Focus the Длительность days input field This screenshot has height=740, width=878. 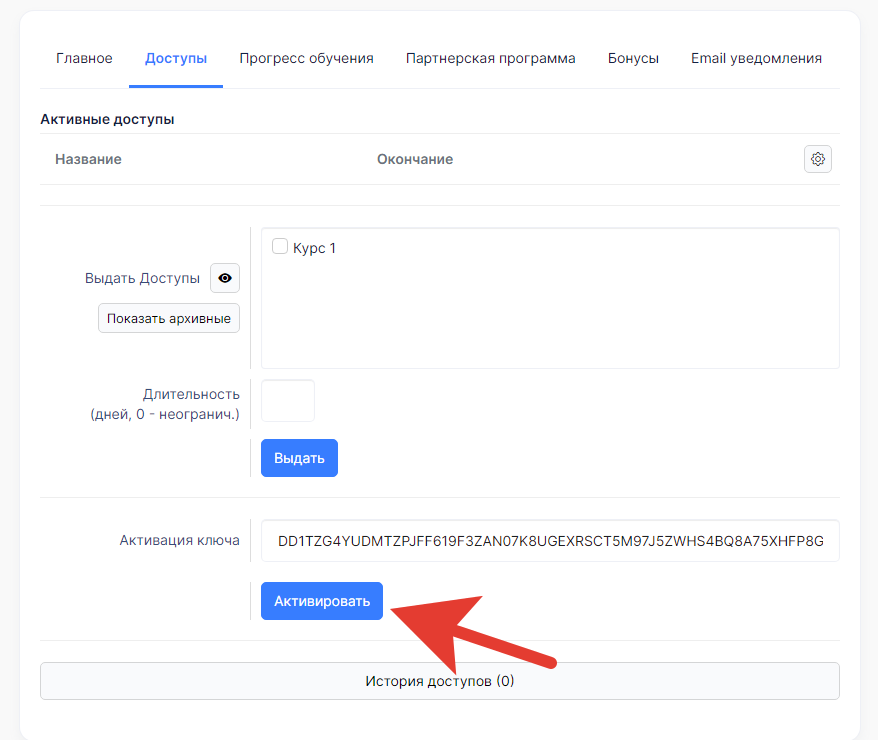(288, 401)
